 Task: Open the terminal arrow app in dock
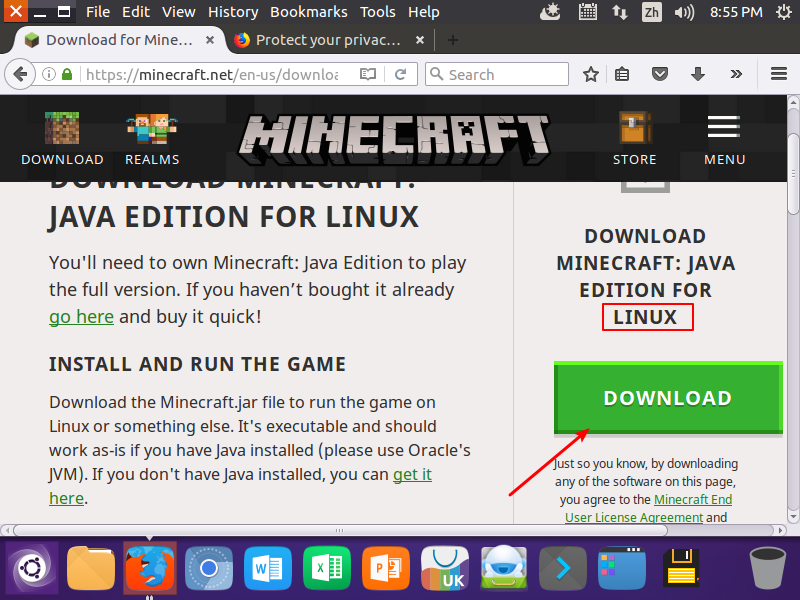pos(563,568)
